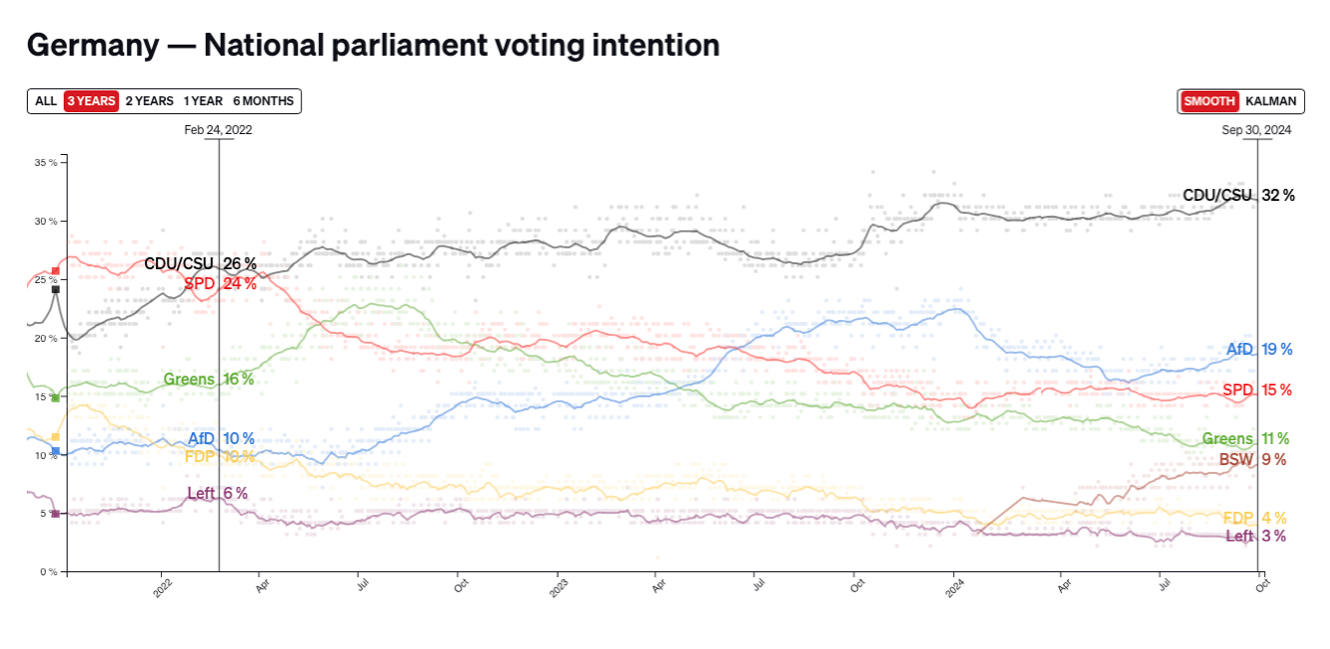1330x649 pixels.
Task: Click the AfD 19 % end label
Action: pyautogui.click(x=1259, y=350)
